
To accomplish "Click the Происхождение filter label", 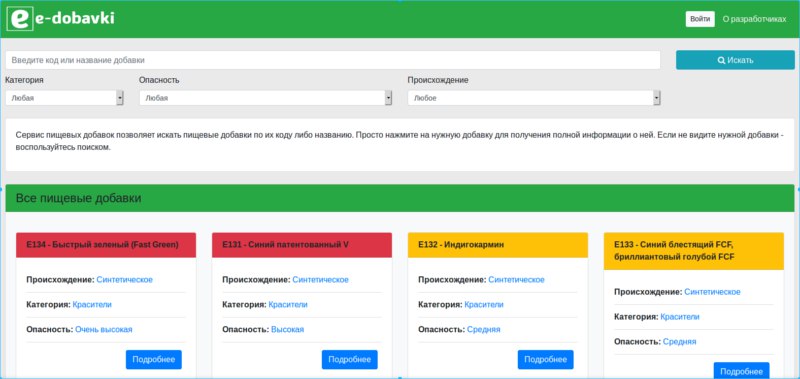I will coord(438,80).
